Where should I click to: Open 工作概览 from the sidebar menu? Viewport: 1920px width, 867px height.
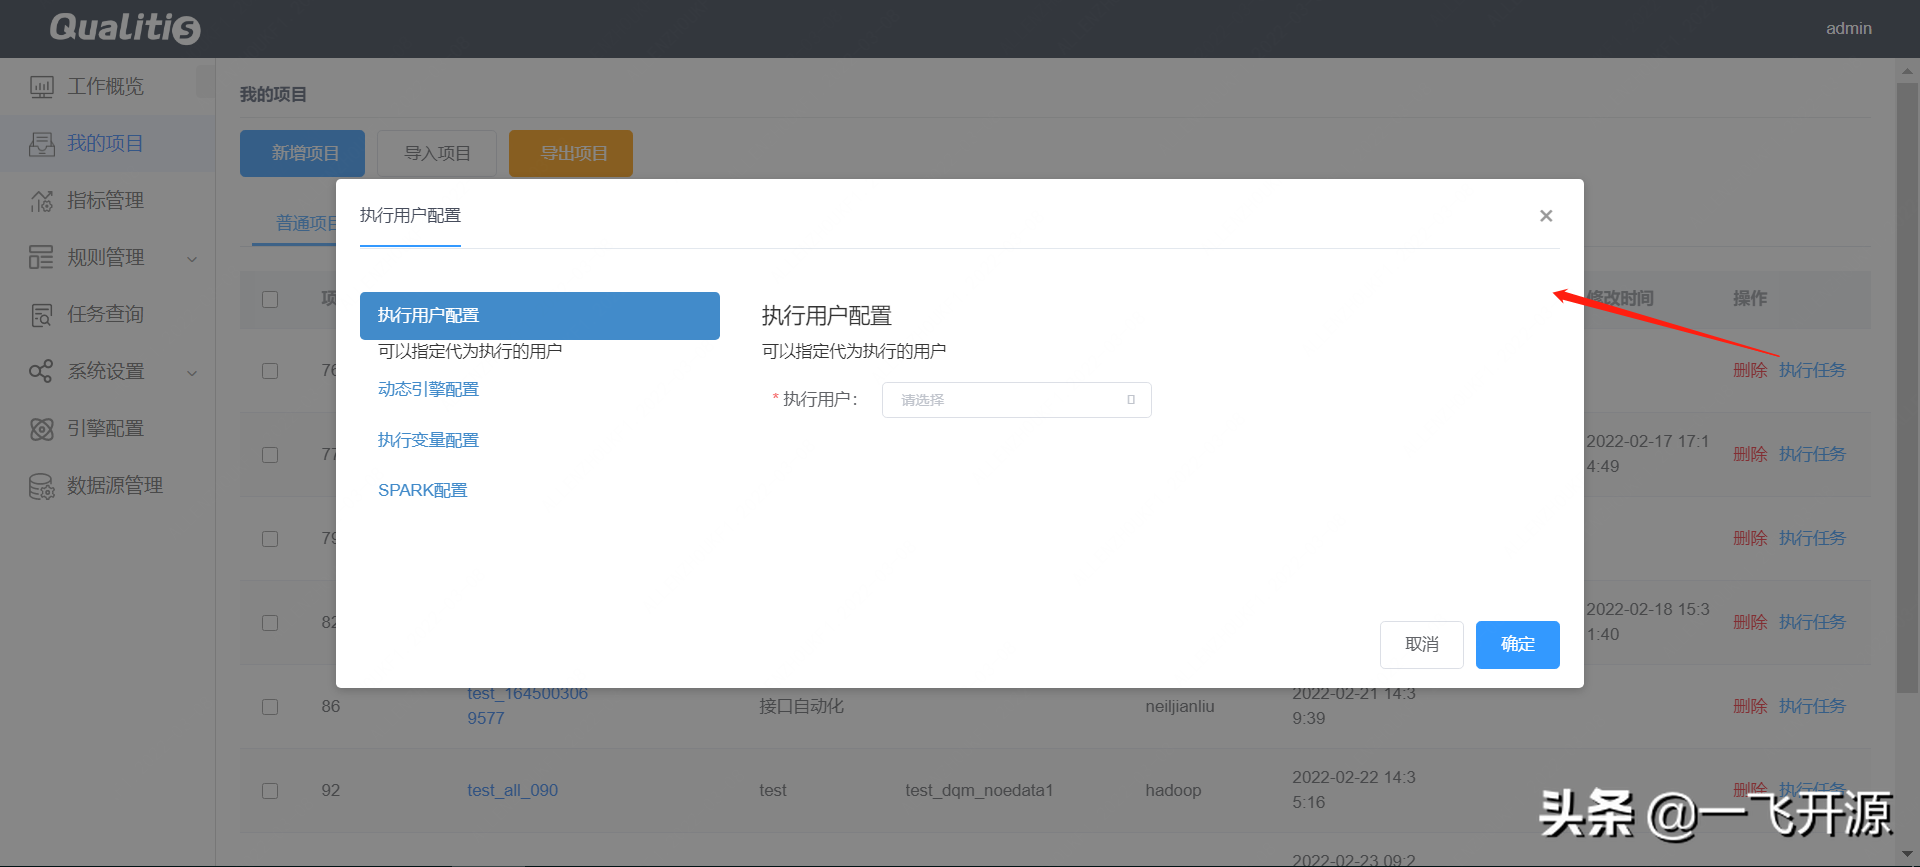tap(106, 87)
